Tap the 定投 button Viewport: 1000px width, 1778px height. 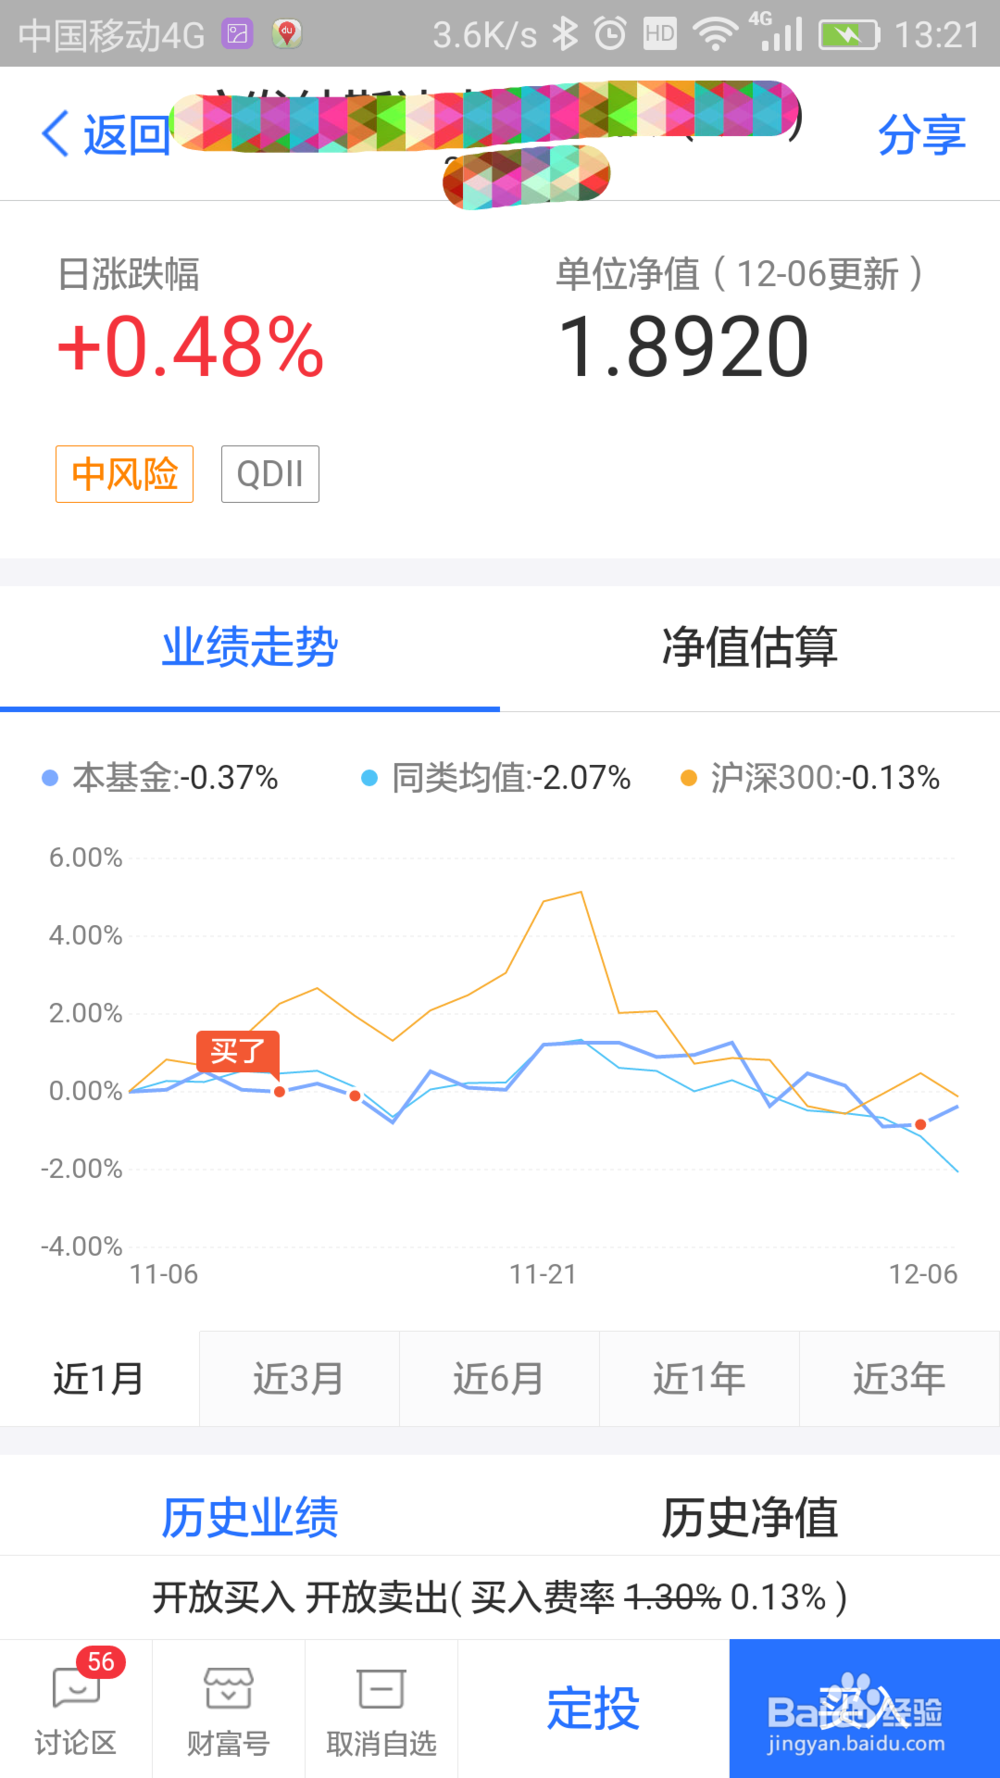point(593,1708)
